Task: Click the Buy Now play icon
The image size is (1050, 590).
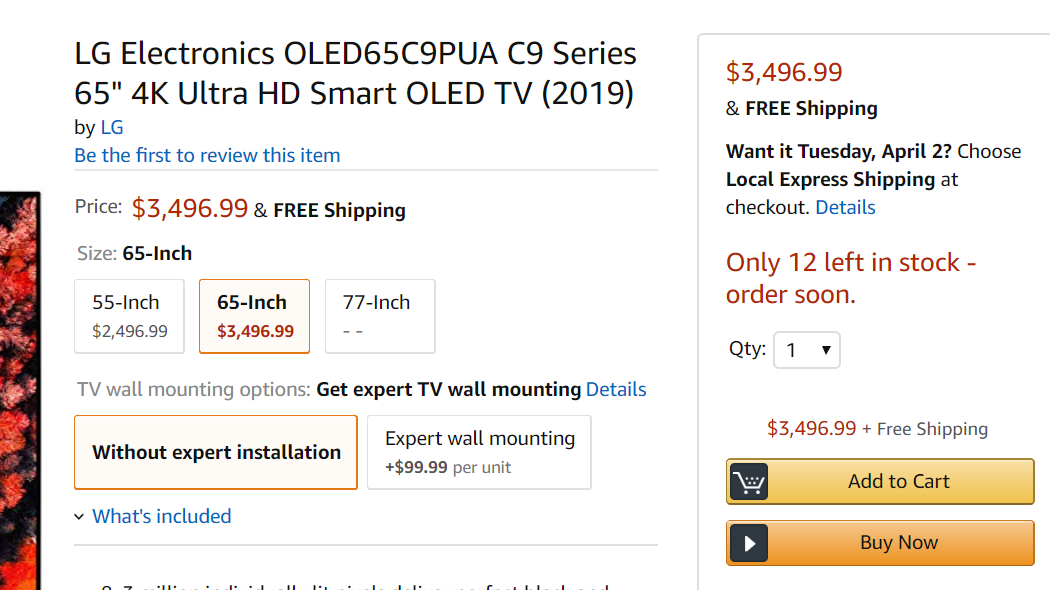Action: (749, 543)
